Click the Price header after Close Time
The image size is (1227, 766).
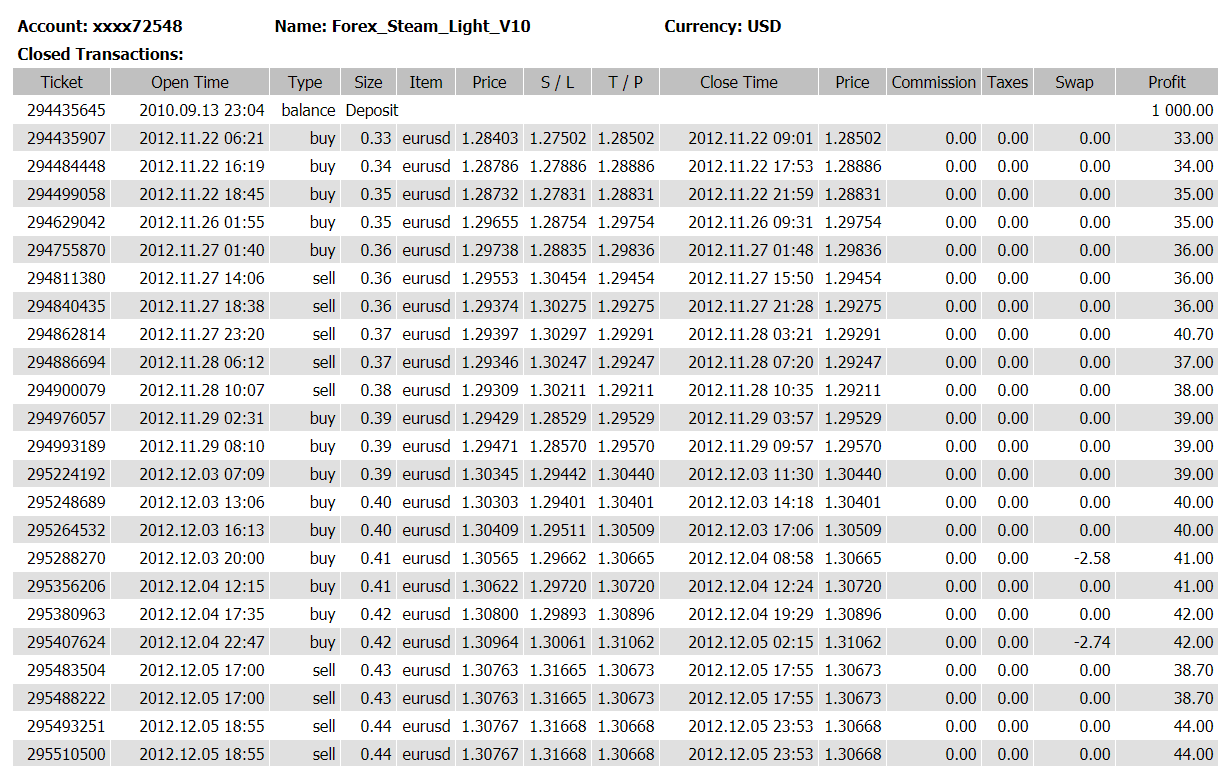point(852,82)
